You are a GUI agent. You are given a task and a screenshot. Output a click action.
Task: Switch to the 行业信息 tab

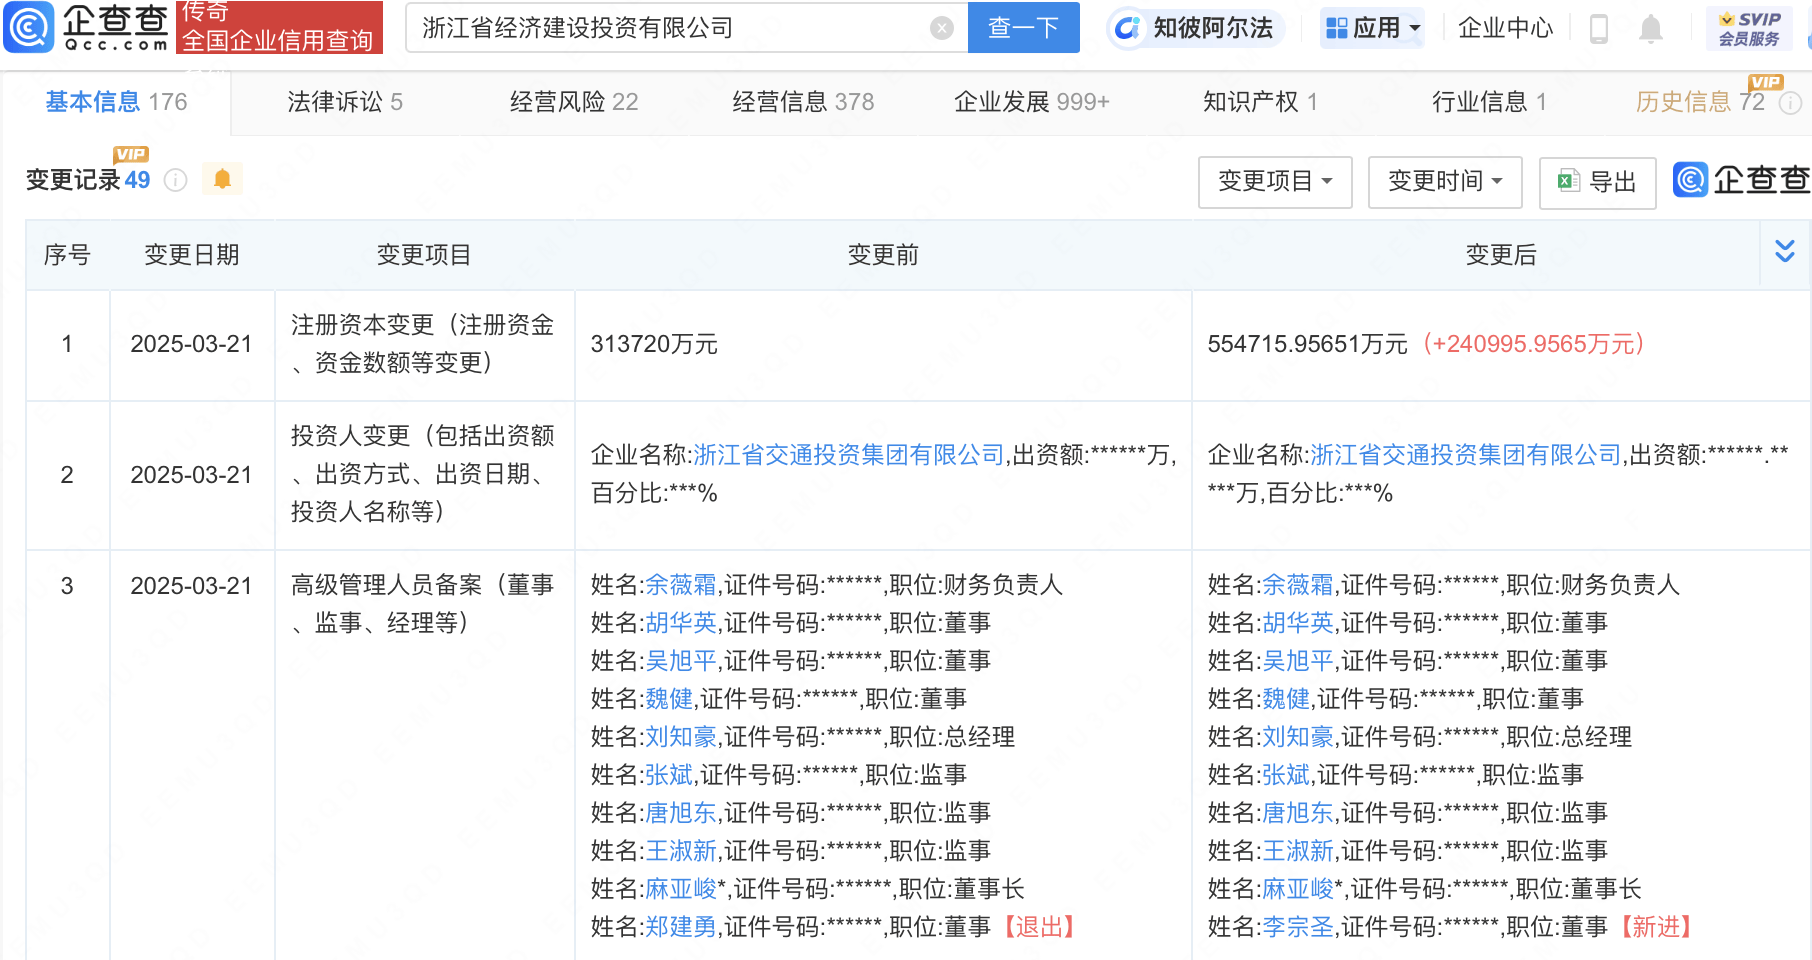tap(1489, 102)
